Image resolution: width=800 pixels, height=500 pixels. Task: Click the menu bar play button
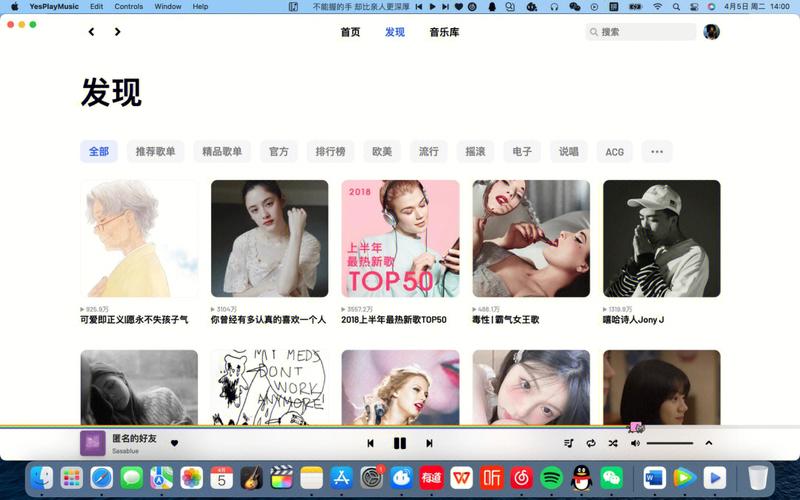[433, 7]
